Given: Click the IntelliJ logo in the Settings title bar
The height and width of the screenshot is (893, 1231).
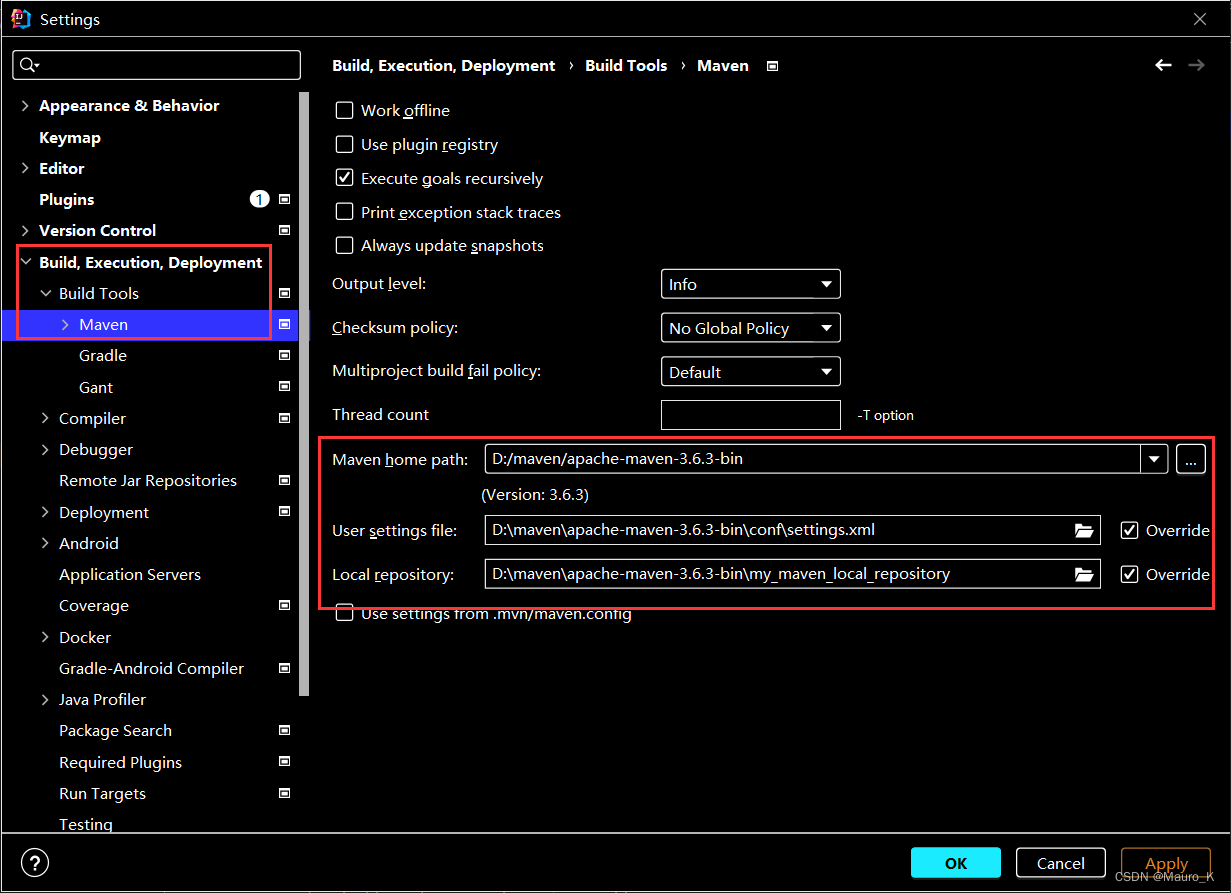Looking at the screenshot, I should point(20,18).
